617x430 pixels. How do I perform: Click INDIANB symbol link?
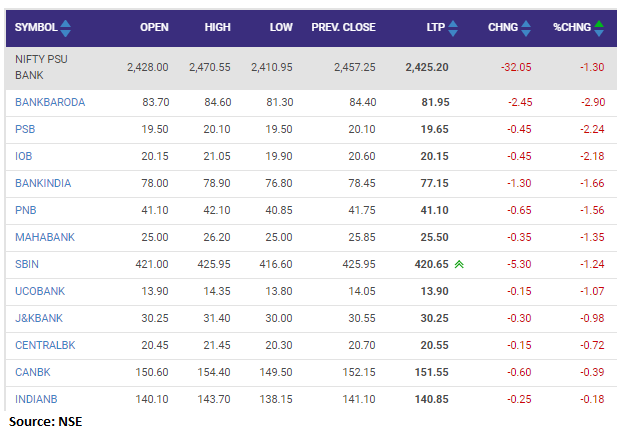coord(38,399)
